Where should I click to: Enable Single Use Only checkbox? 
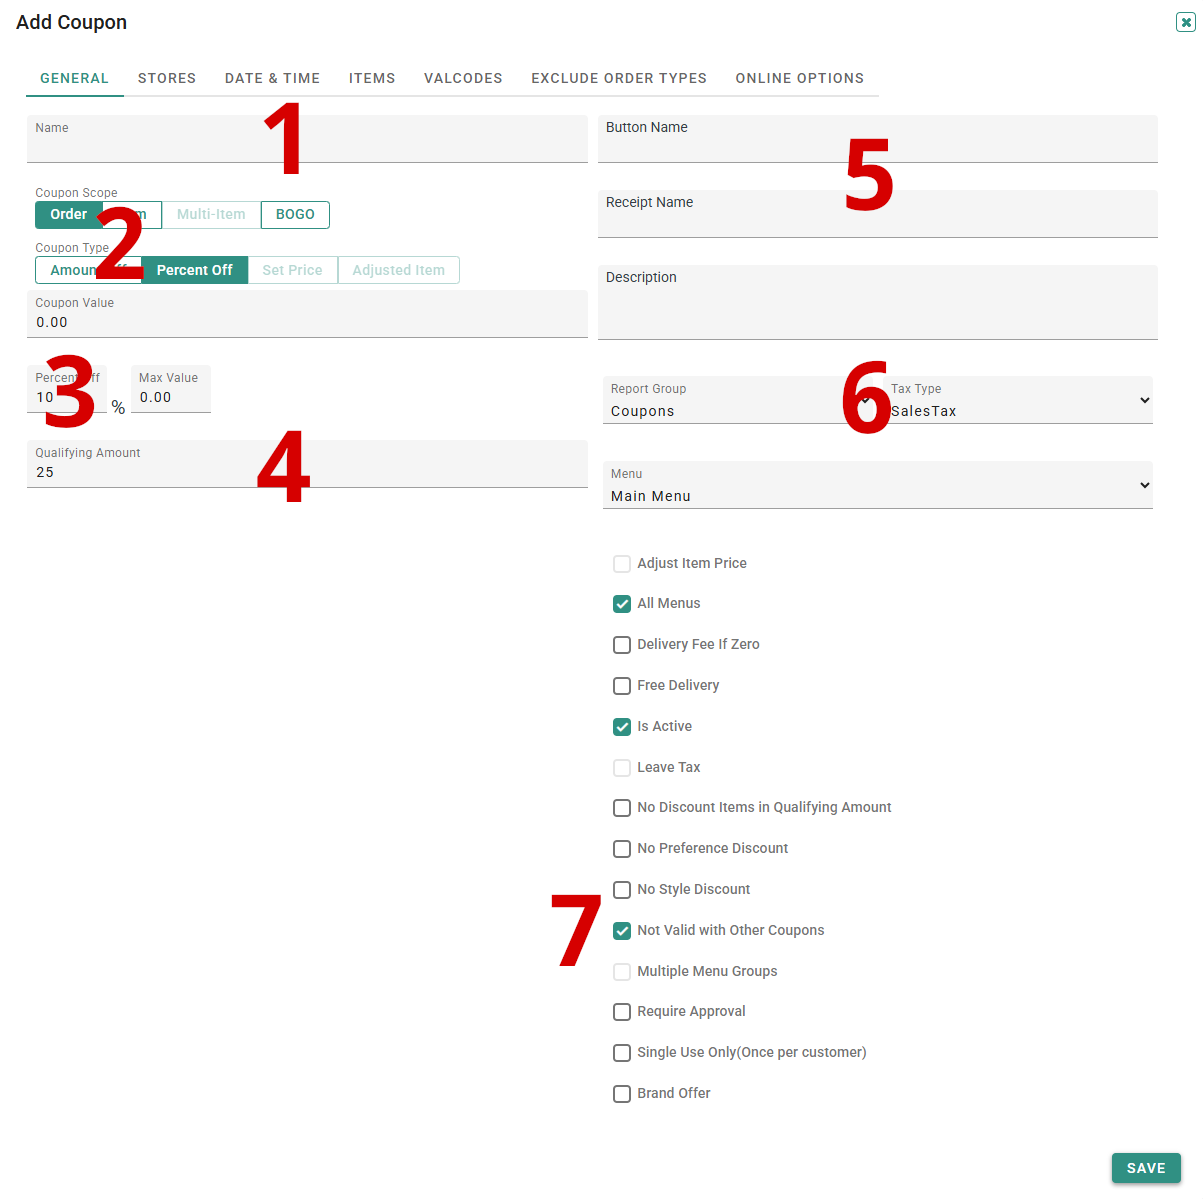pyautogui.click(x=622, y=1053)
